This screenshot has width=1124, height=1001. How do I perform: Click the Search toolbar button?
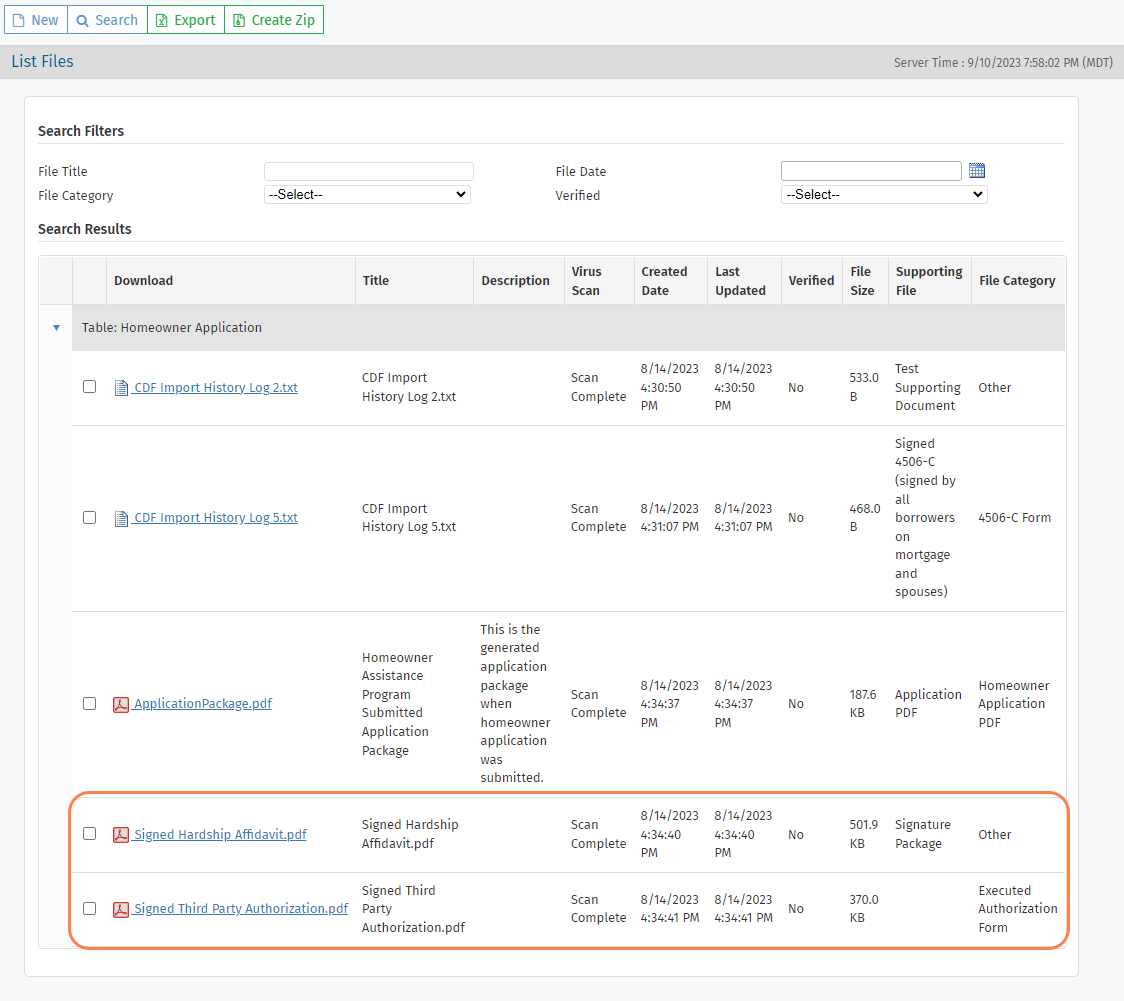click(107, 20)
